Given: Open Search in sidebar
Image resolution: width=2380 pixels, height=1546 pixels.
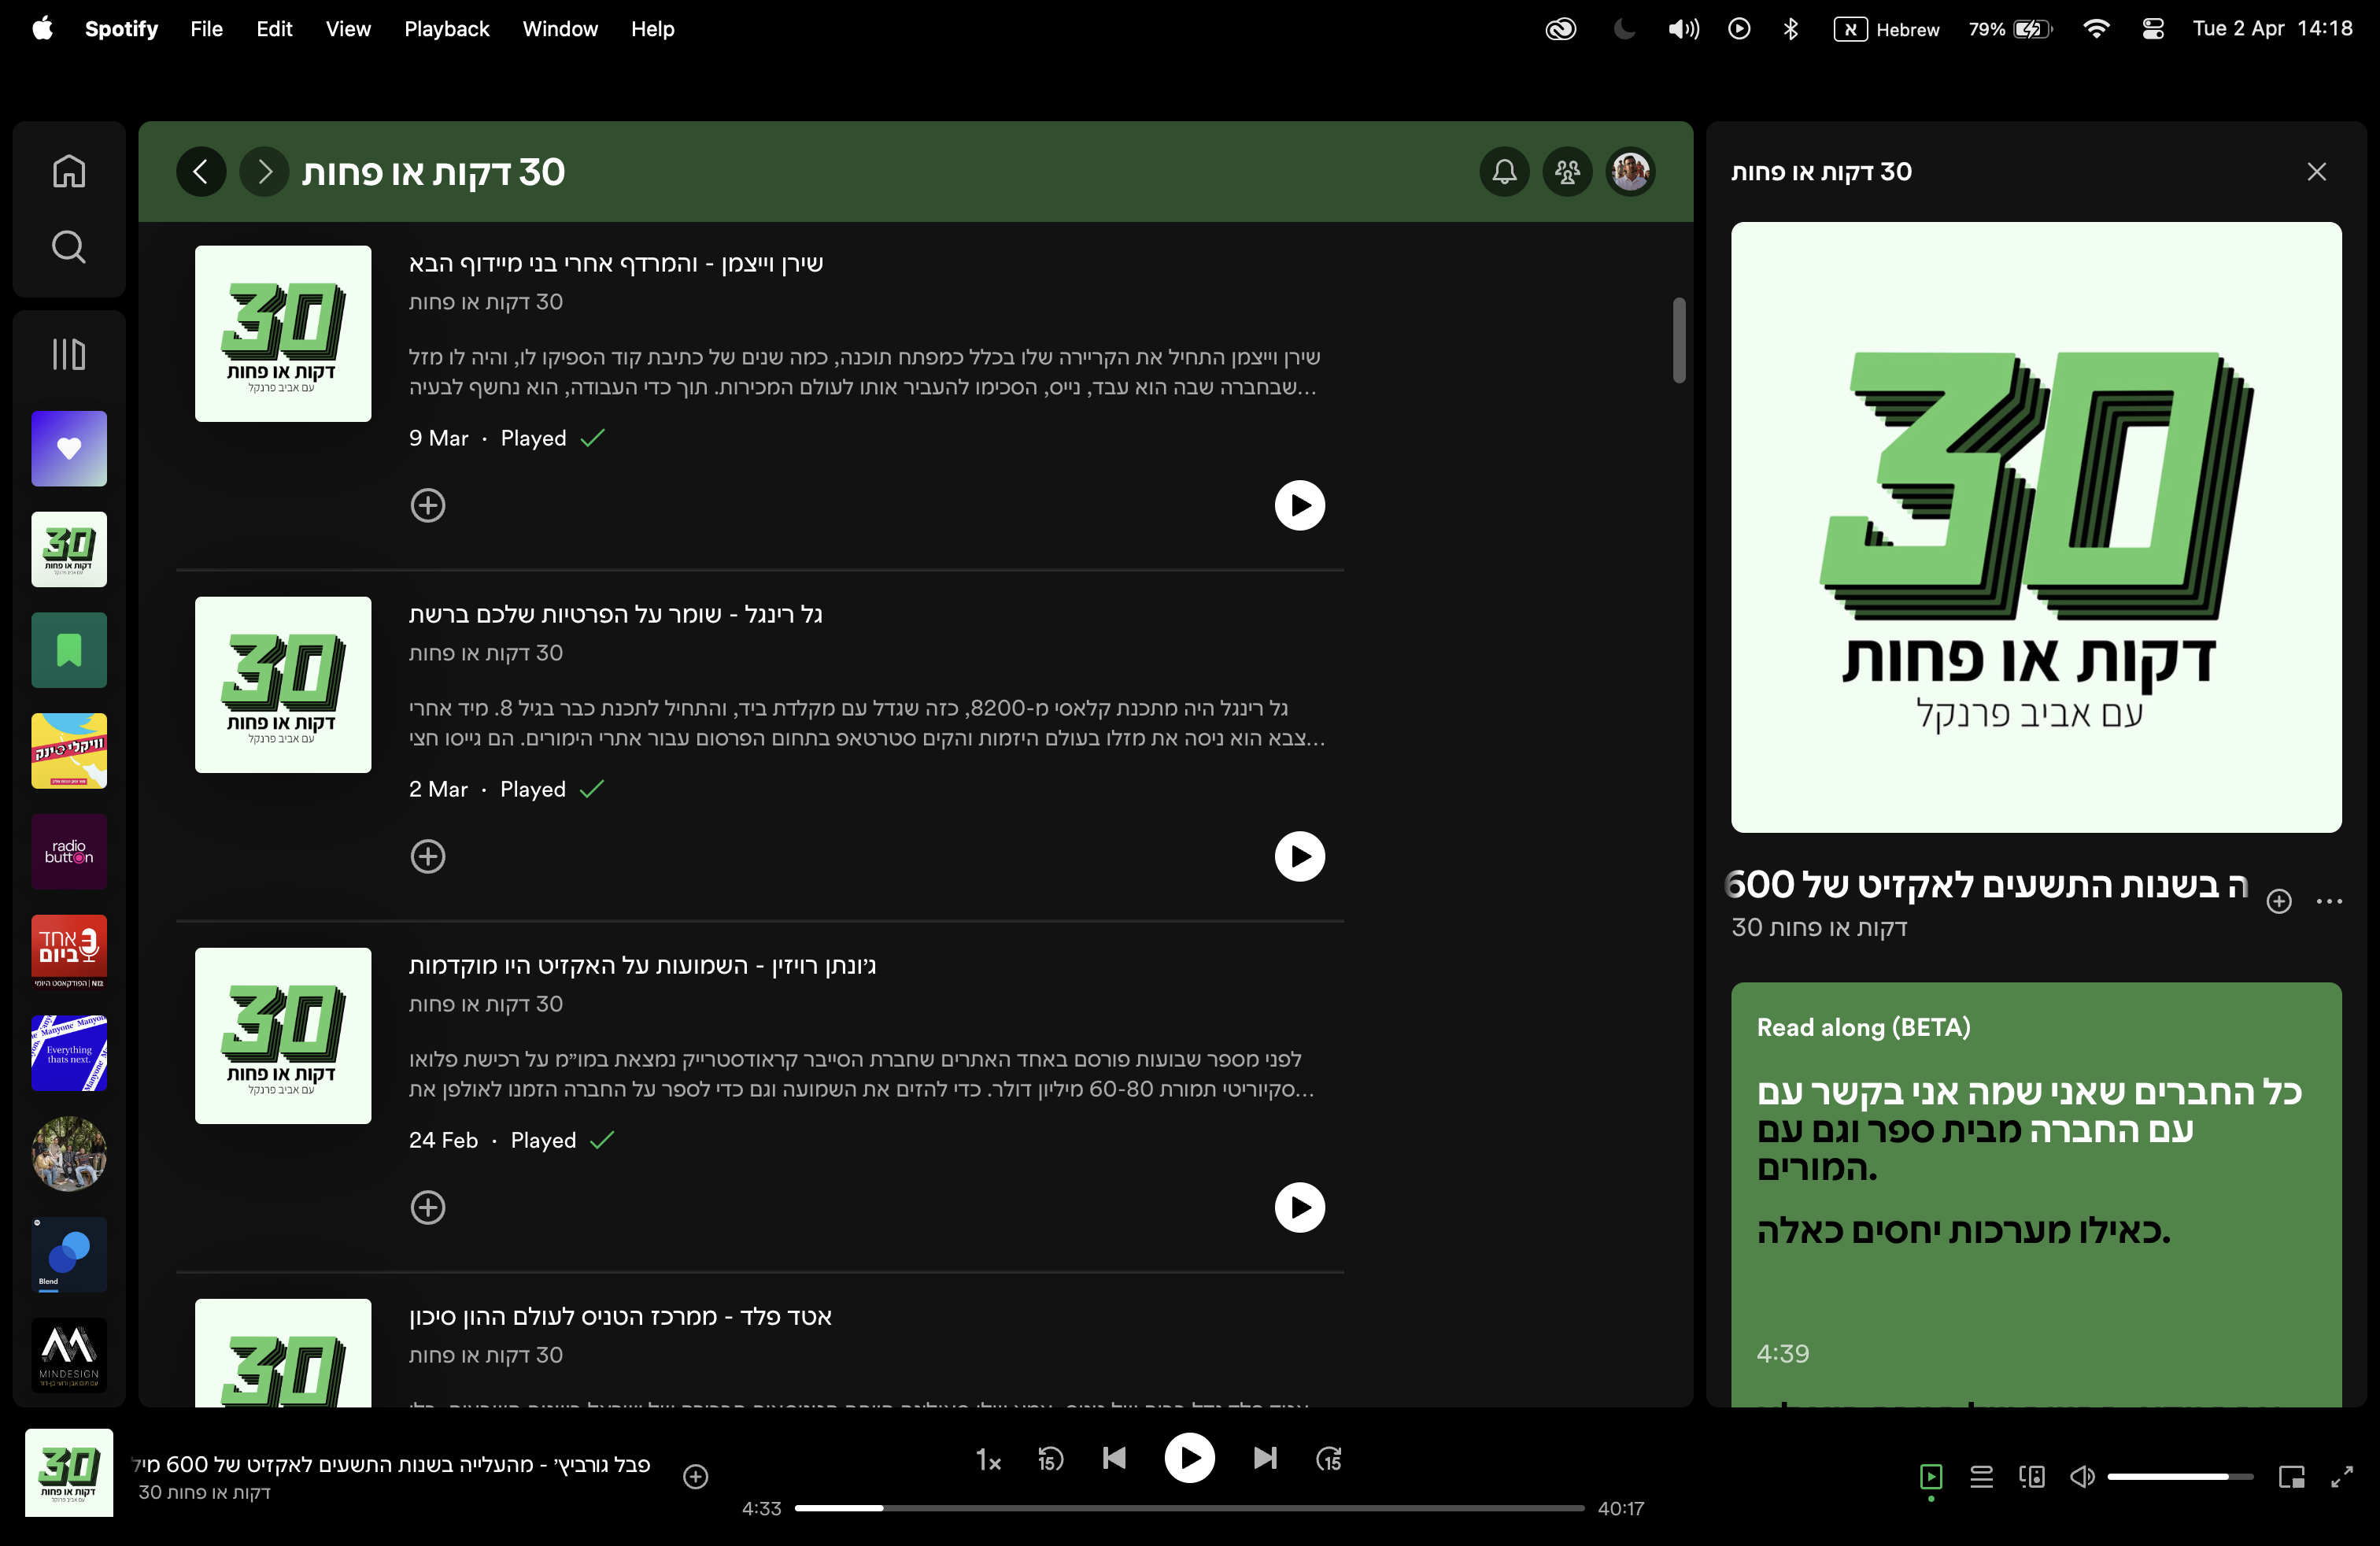Looking at the screenshot, I should pyautogui.click(x=69, y=247).
